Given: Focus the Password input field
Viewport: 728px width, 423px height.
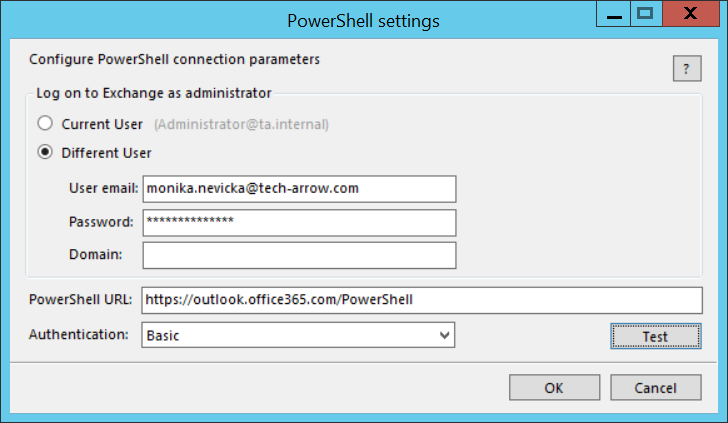Looking at the screenshot, I should [x=299, y=222].
